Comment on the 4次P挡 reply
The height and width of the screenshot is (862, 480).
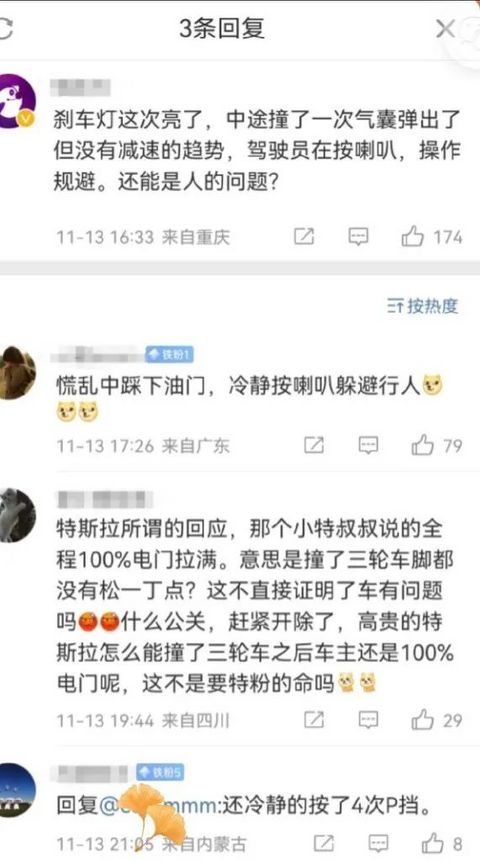click(378, 843)
